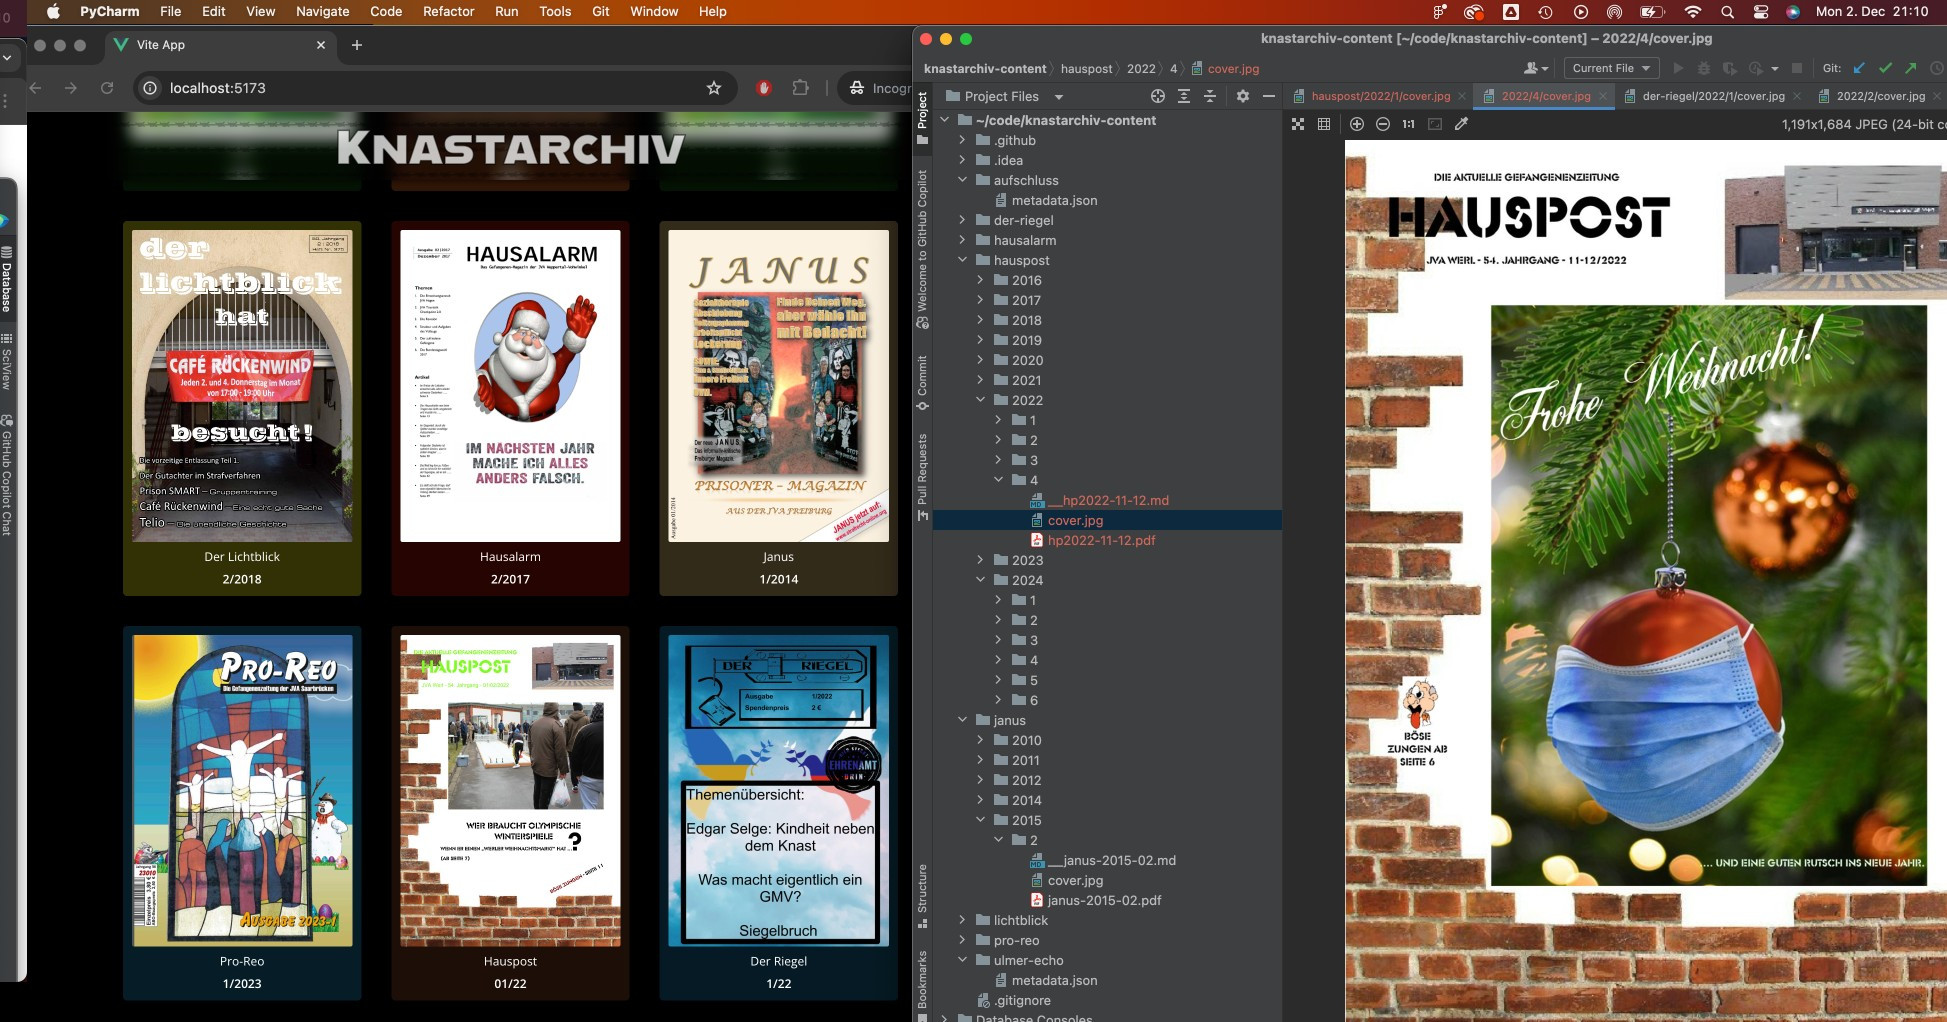Fit image zoom to window

(x=1435, y=124)
